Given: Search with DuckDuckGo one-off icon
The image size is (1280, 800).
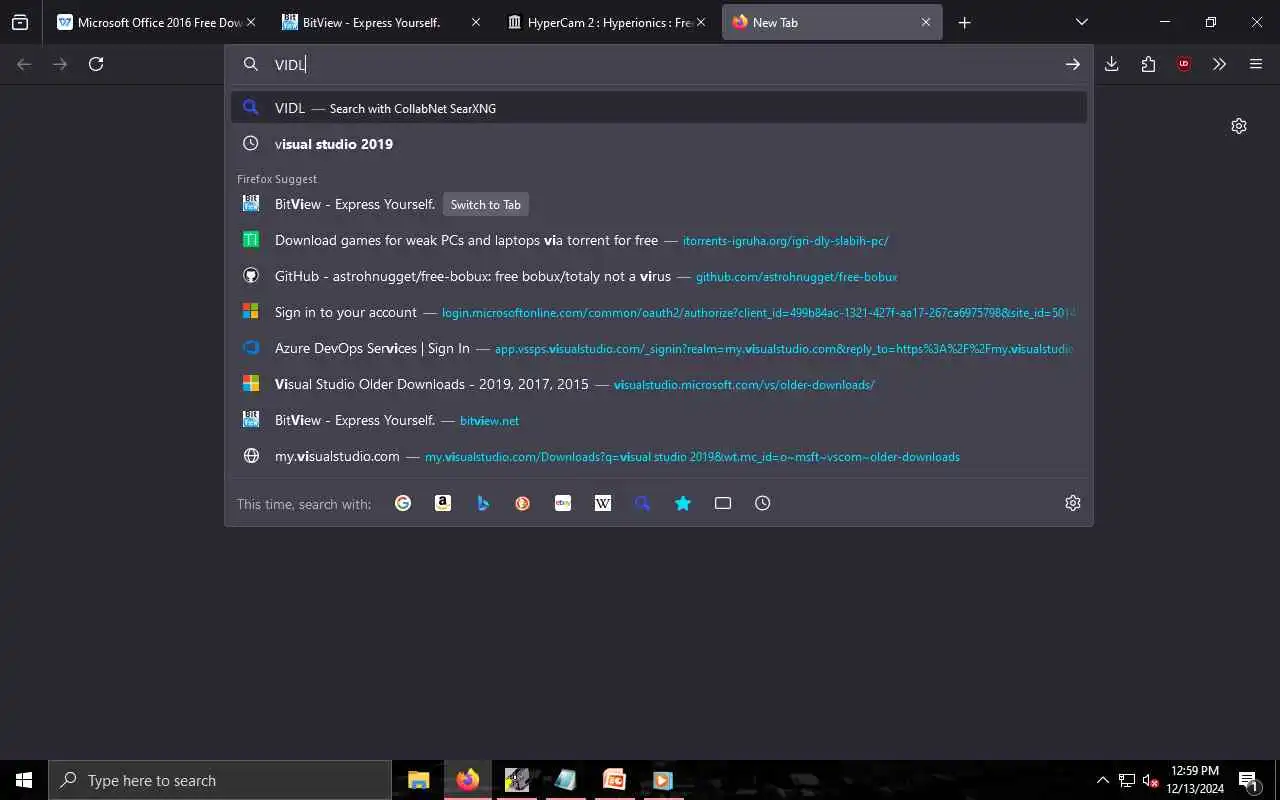Looking at the screenshot, I should [x=523, y=503].
